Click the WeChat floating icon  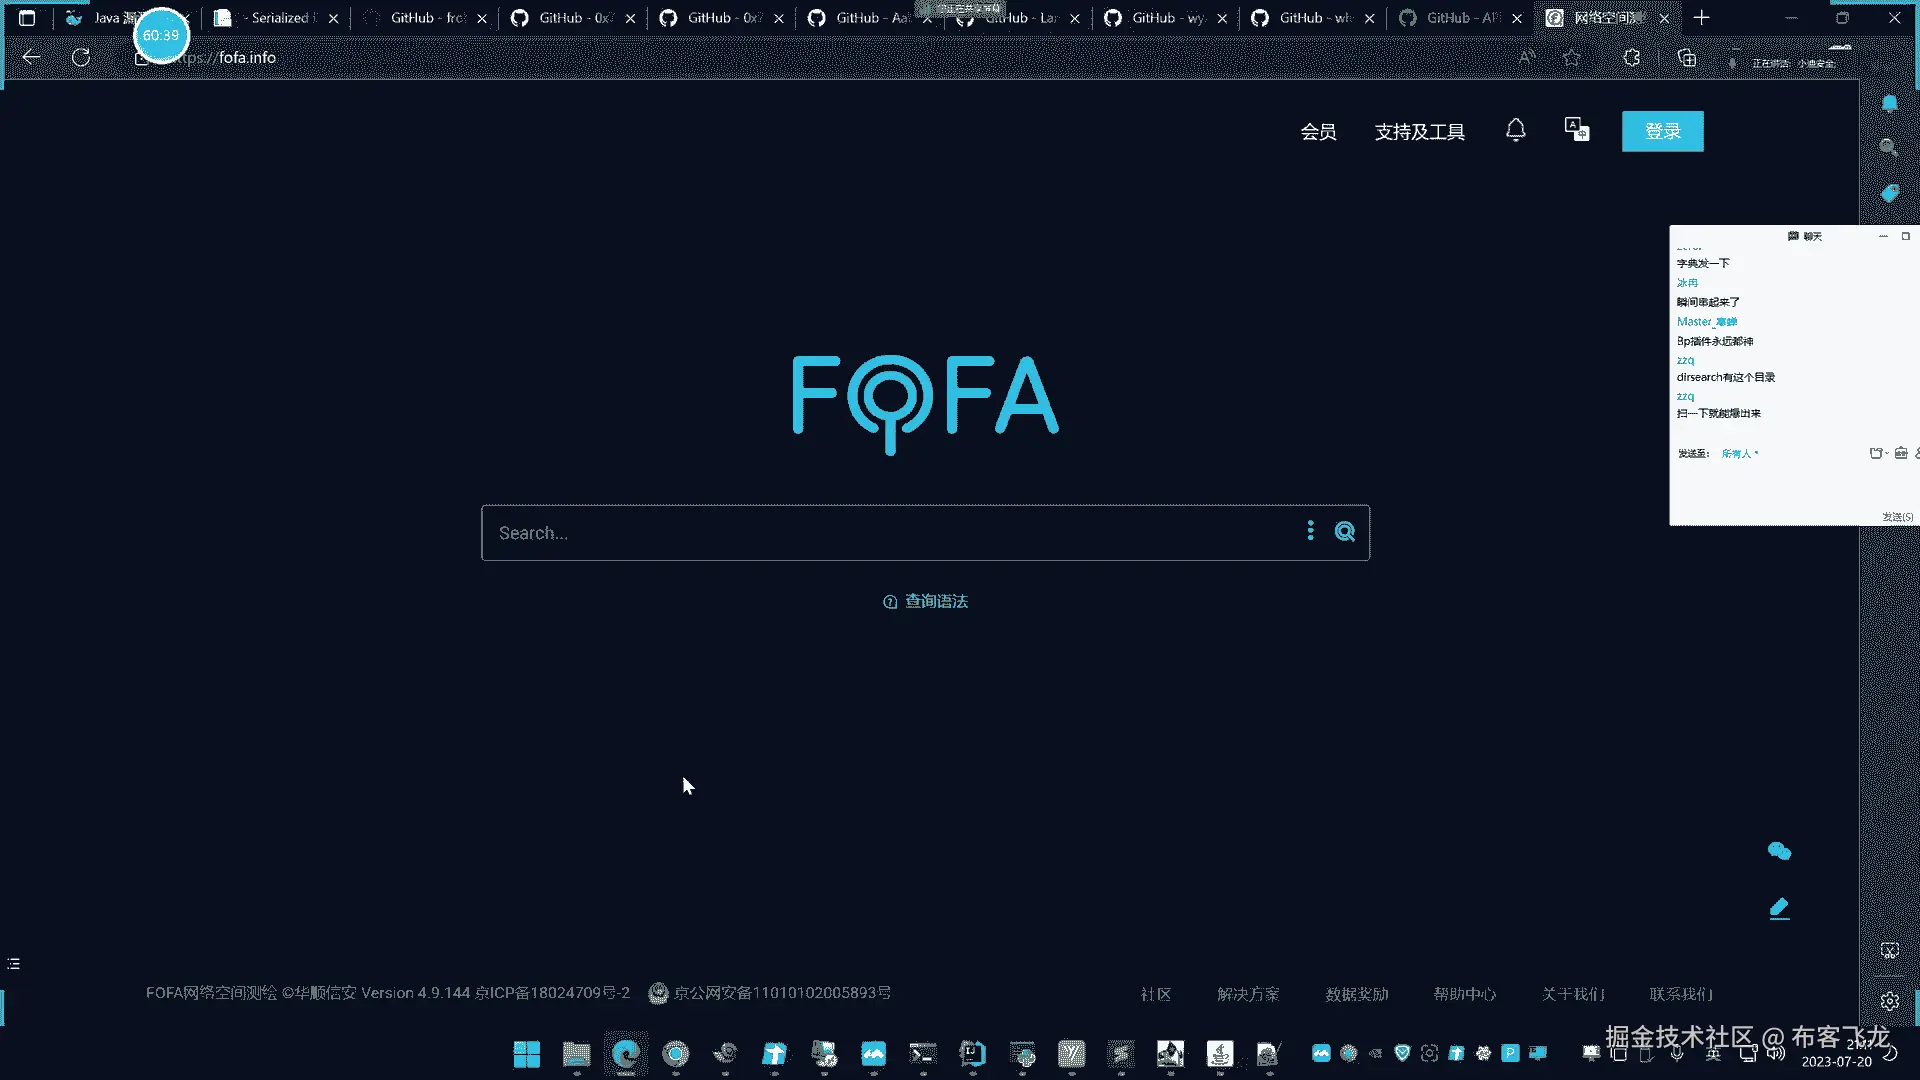[x=1779, y=851]
